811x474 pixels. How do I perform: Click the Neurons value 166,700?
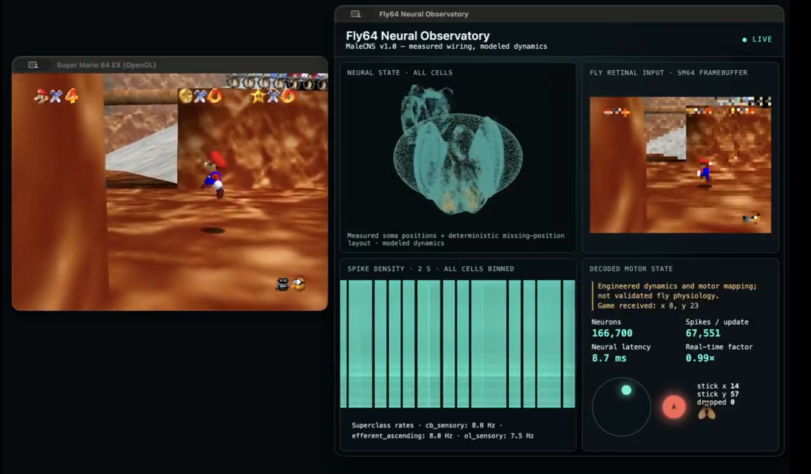pos(612,333)
